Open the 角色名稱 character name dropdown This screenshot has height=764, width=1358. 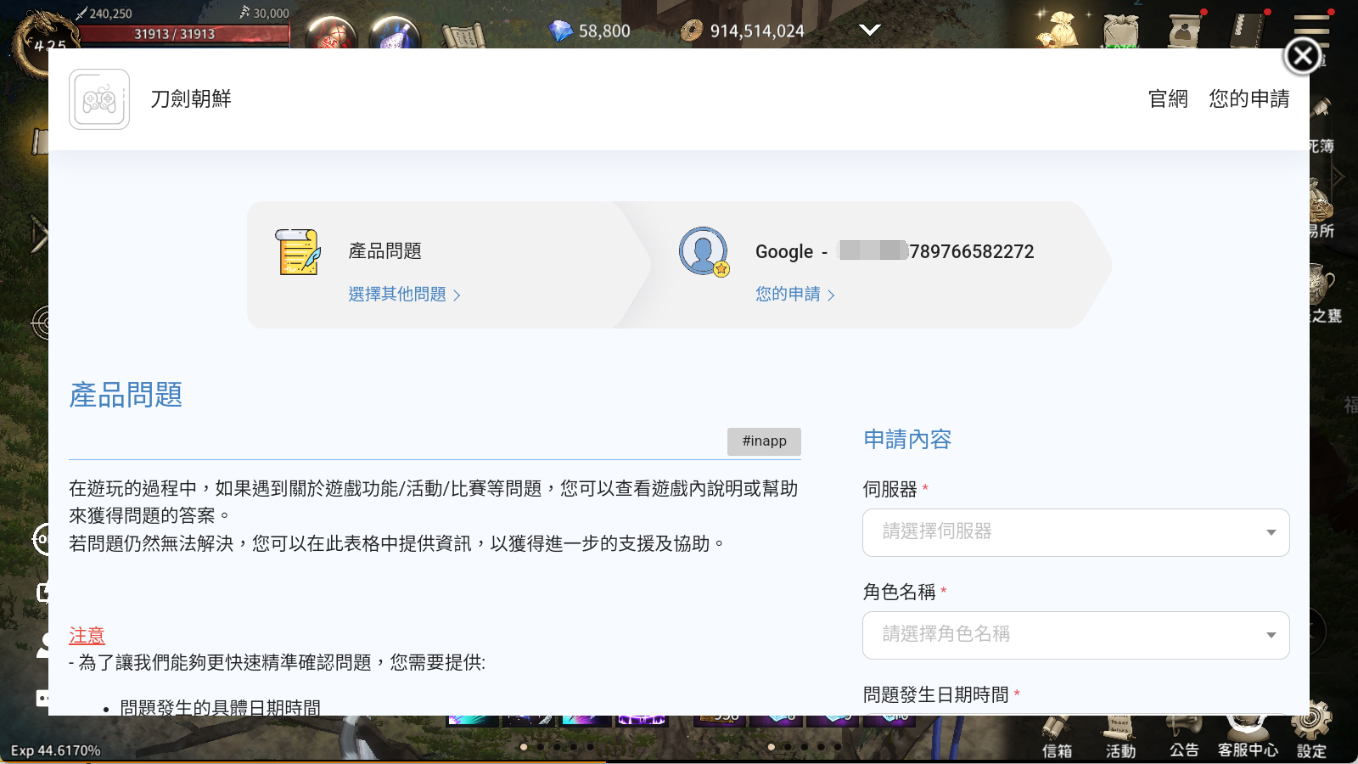tap(1075, 634)
